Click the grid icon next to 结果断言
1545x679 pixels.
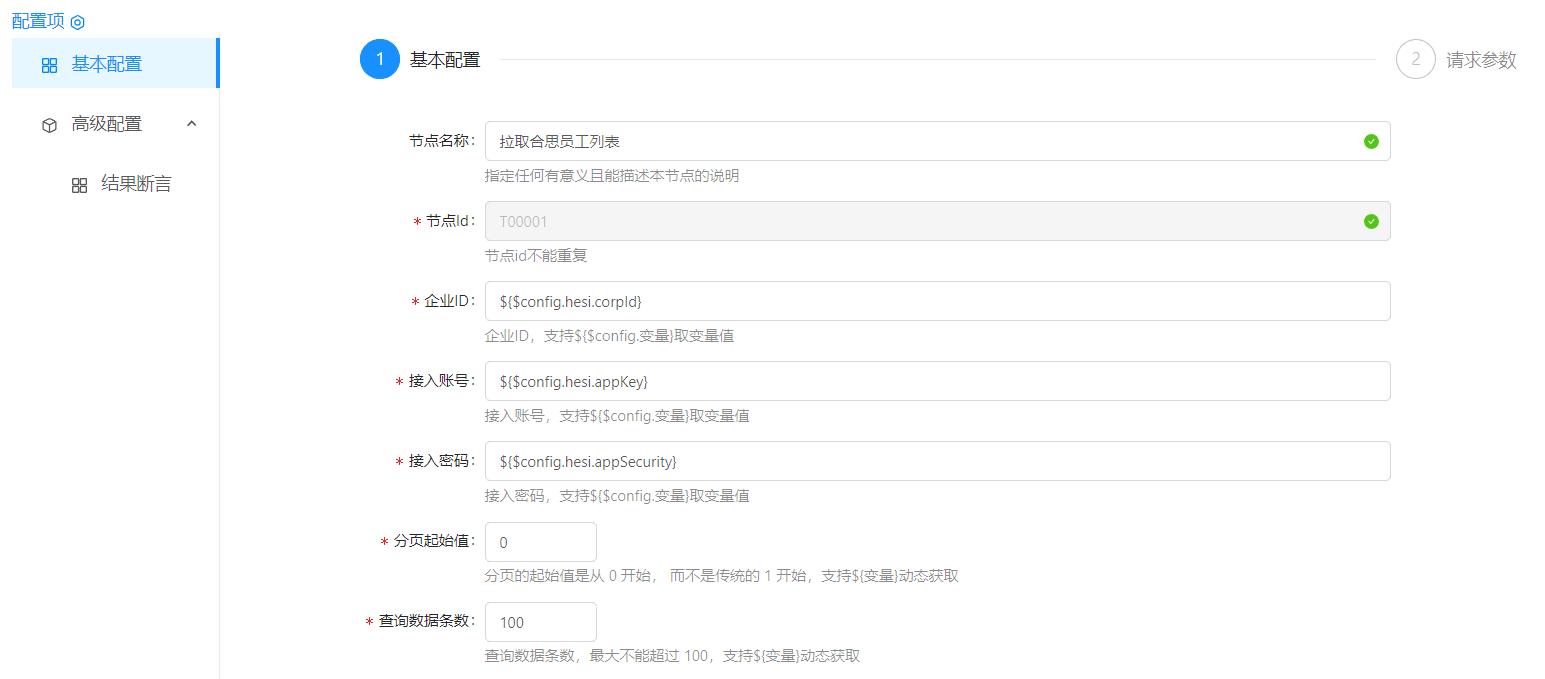[x=80, y=185]
